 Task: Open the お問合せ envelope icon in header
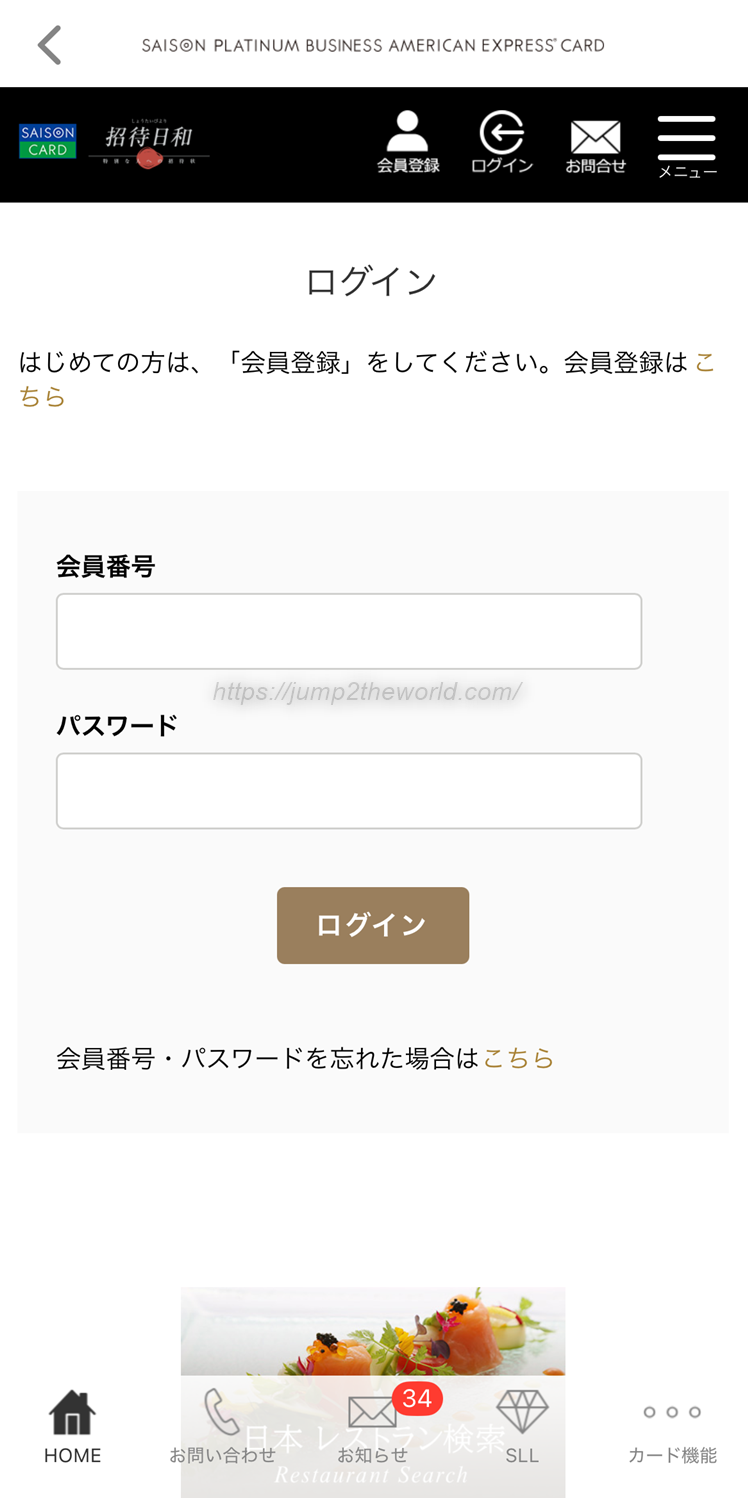[595, 145]
